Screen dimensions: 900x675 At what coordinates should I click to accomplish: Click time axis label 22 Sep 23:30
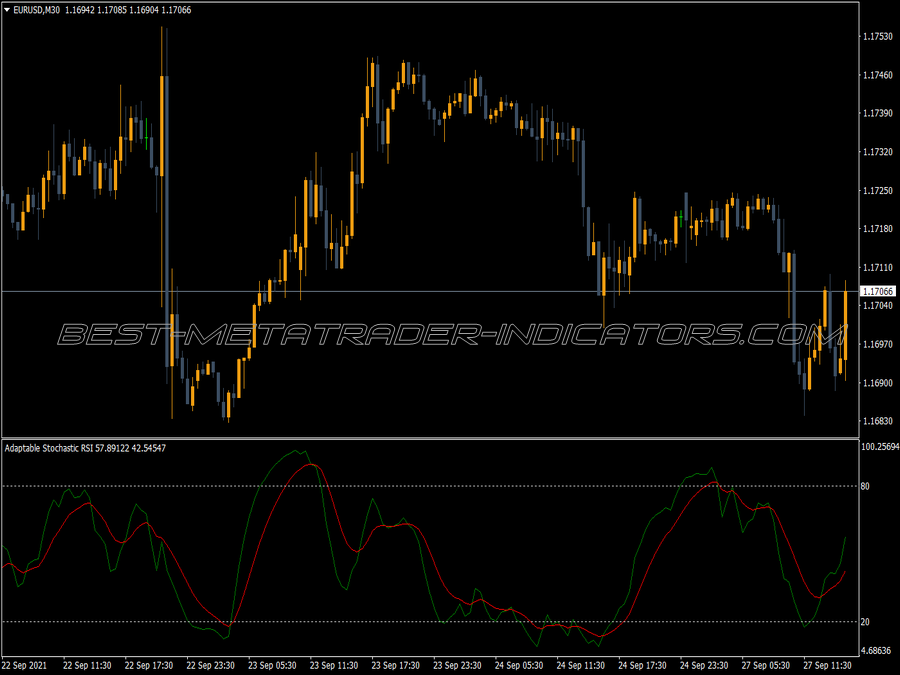pos(211,665)
